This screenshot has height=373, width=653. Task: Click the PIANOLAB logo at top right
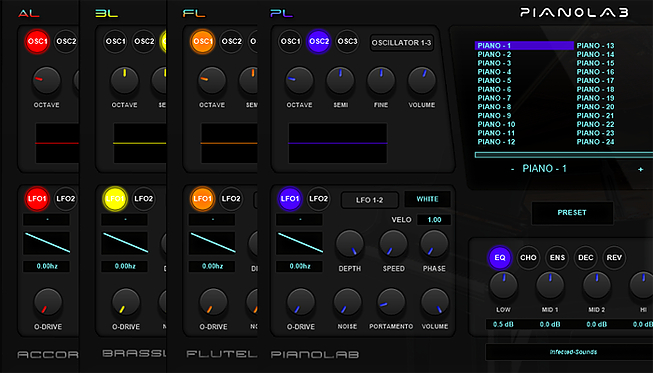(x=575, y=12)
